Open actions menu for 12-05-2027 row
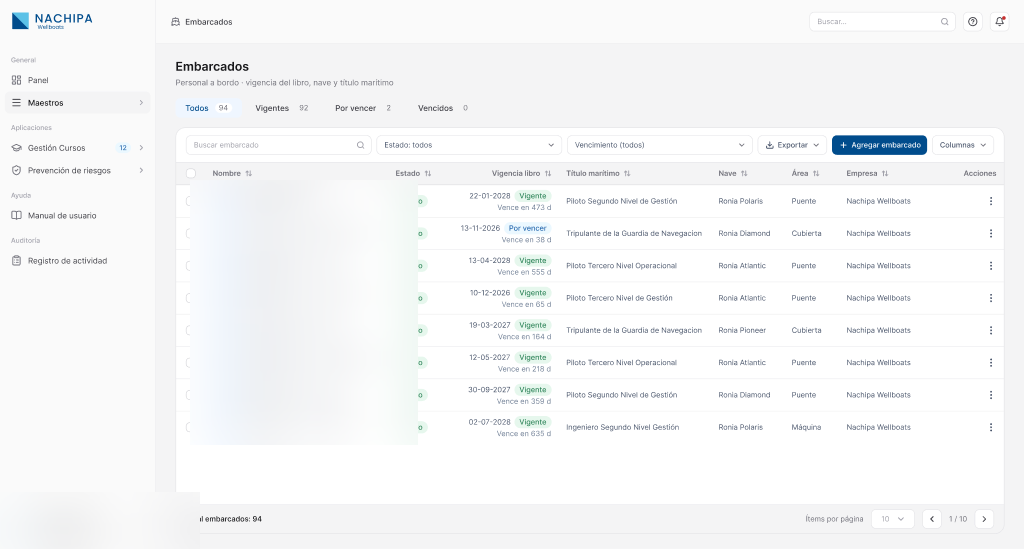This screenshot has width=1024, height=549. pyautogui.click(x=991, y=363)
